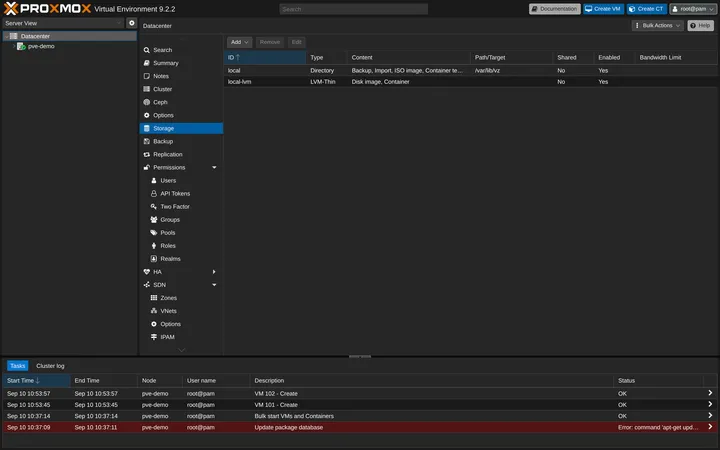The height and width of the screenshot is (450, 720).
Task: Select the Storage menu item
Action: [181, 128]
